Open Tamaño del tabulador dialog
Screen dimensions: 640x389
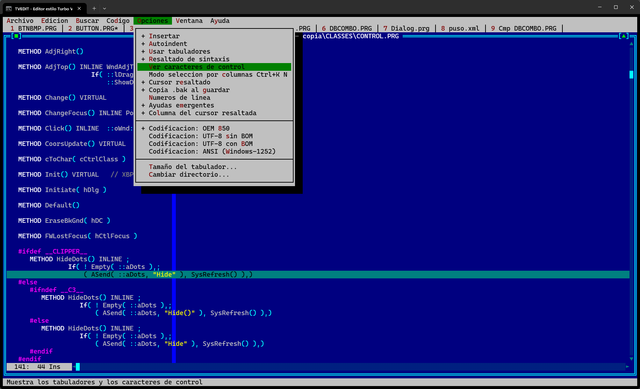coord(214,167)
